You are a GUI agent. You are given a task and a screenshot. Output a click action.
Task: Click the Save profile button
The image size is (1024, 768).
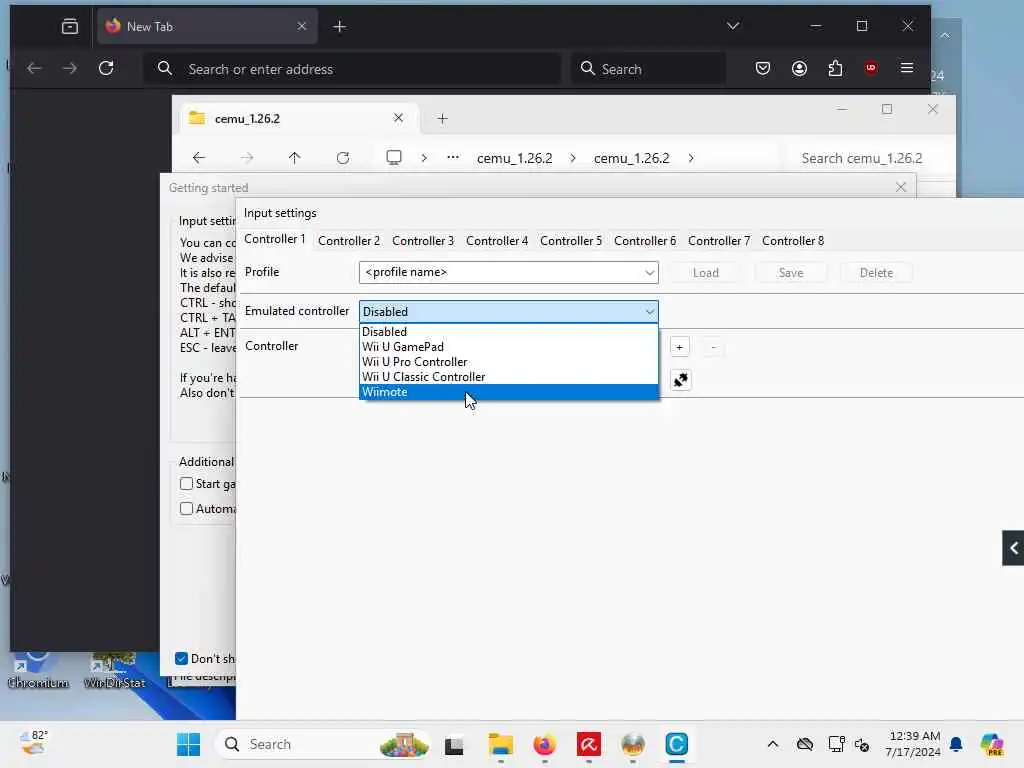[x=791, y=273]
